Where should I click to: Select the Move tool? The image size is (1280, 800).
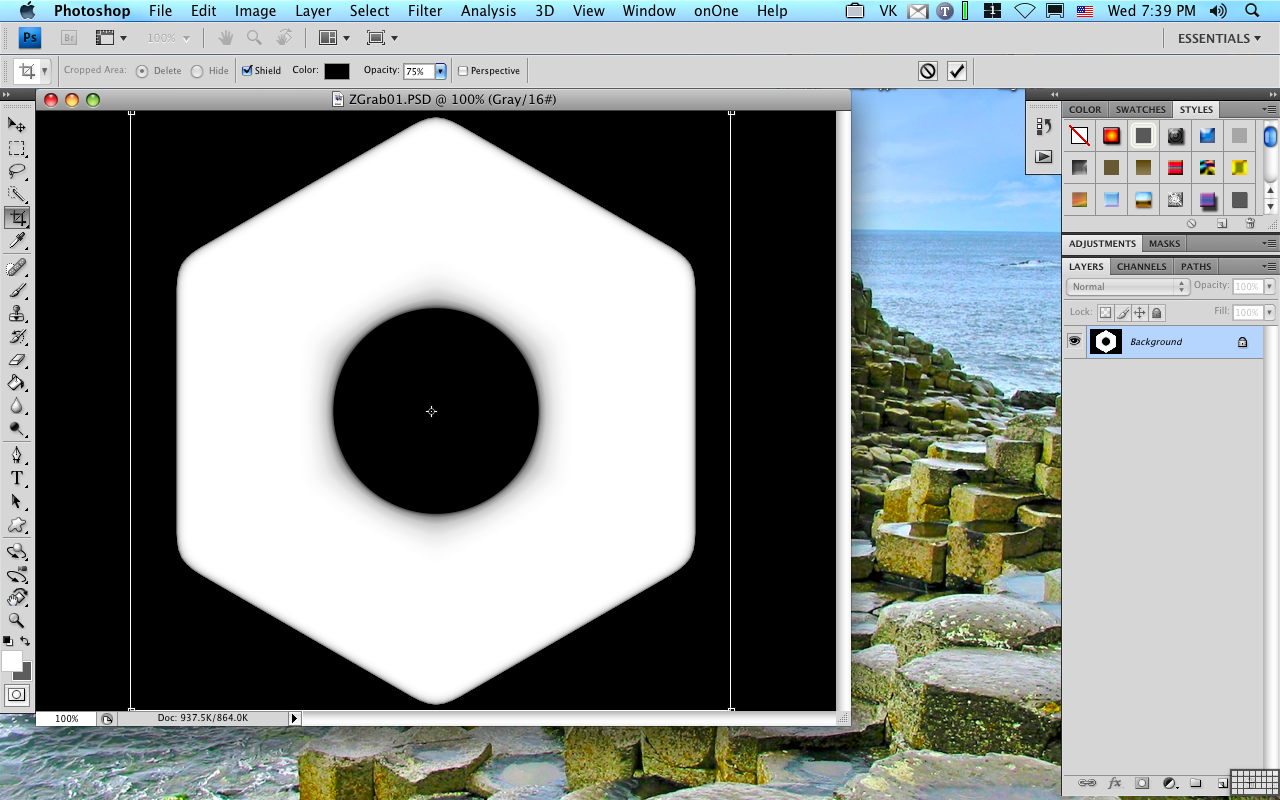pos(17,125)
